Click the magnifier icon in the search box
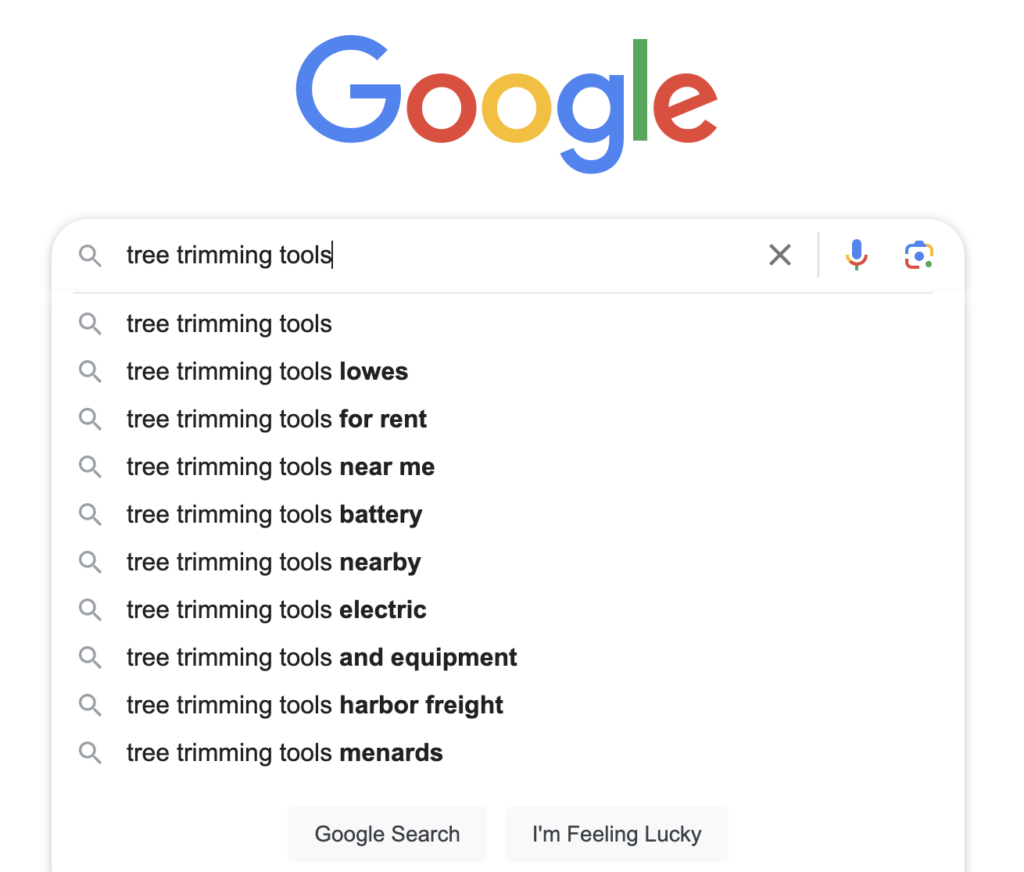This screenshot has width=1024, height=872. [90, 256]
